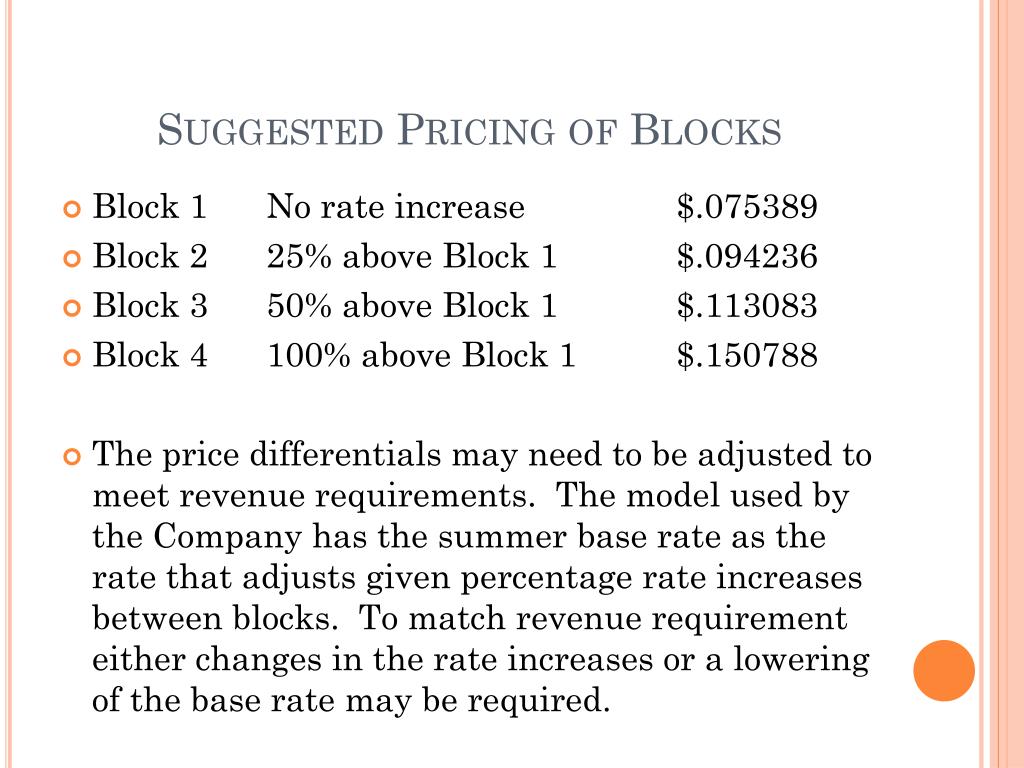Click the paragraph about revenue requirements
The width and height of the screenshot is (1024, 768).
(482, 578)
